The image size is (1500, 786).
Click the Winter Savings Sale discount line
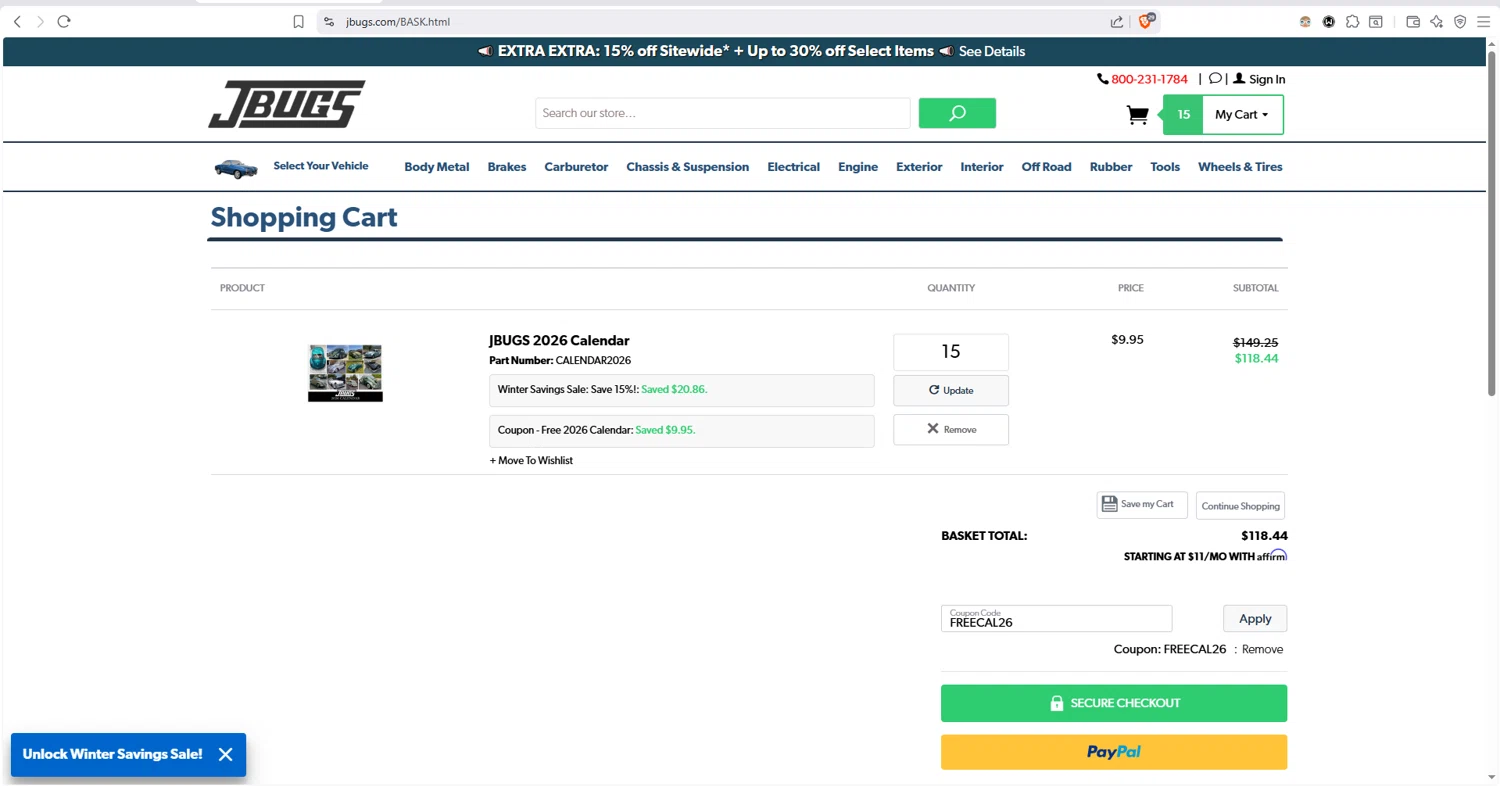(x=682, y=390)
